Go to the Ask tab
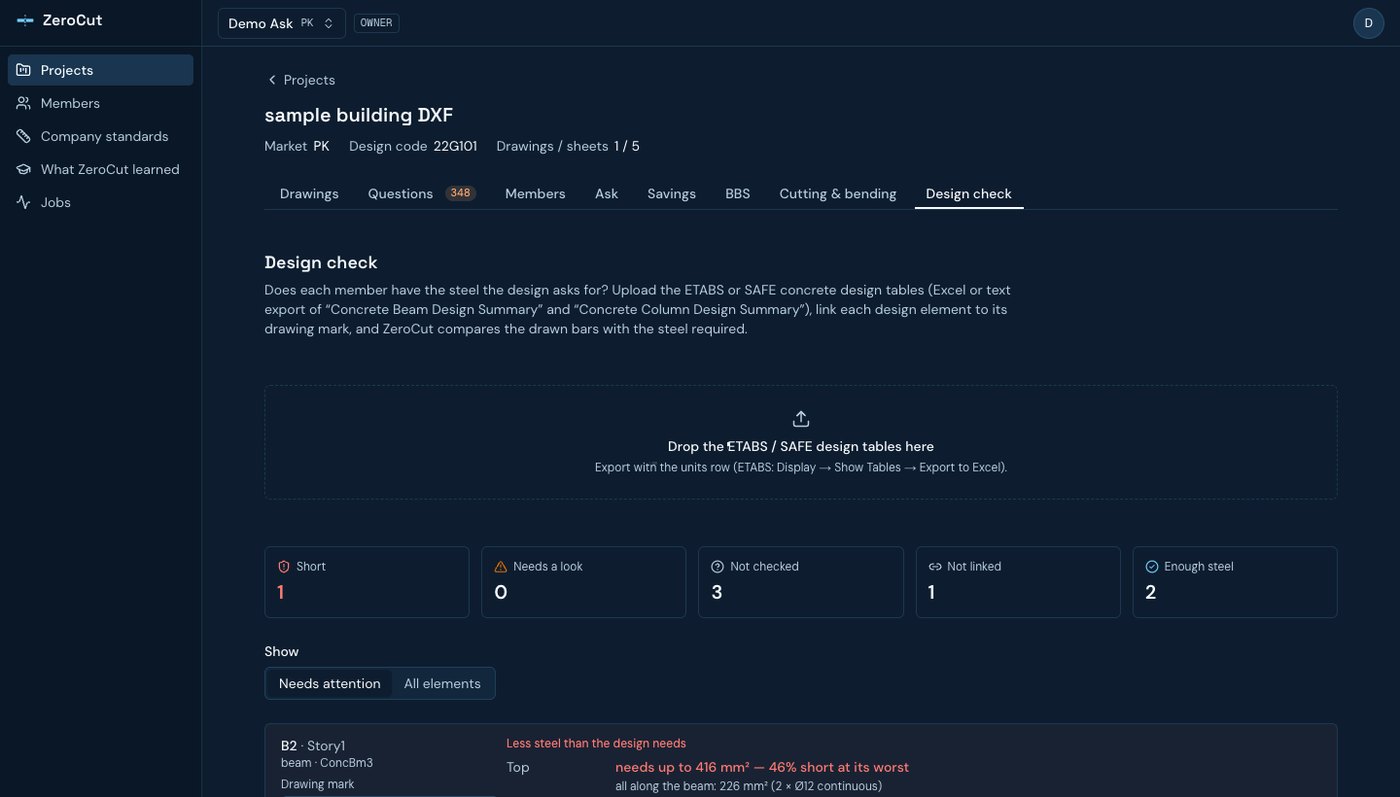 (x=606, y=194)
